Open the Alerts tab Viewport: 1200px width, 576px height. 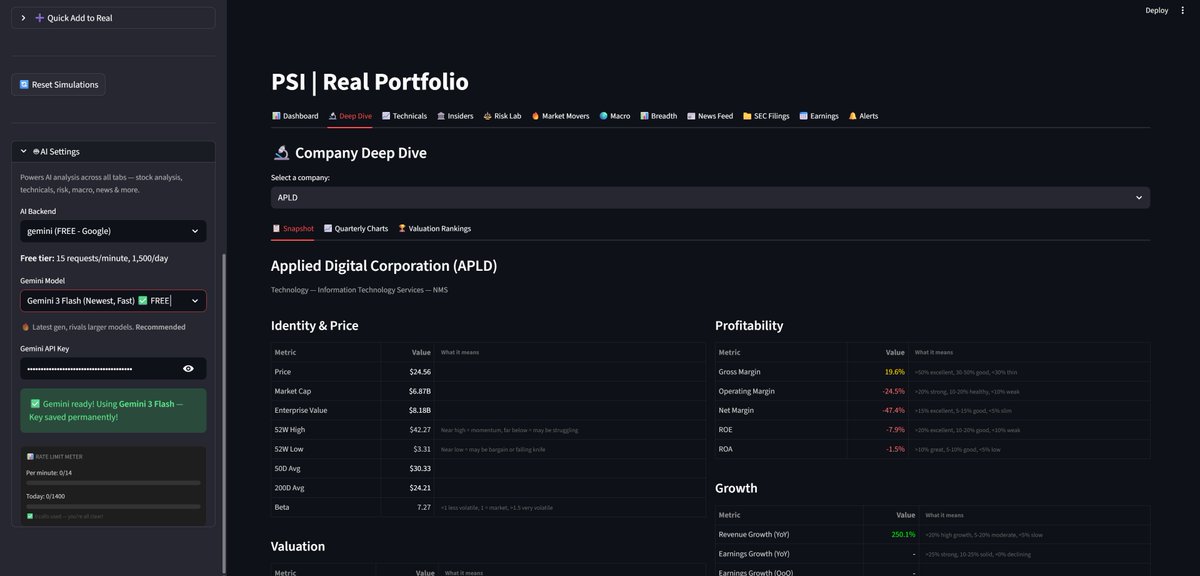(x=864, y=116)
